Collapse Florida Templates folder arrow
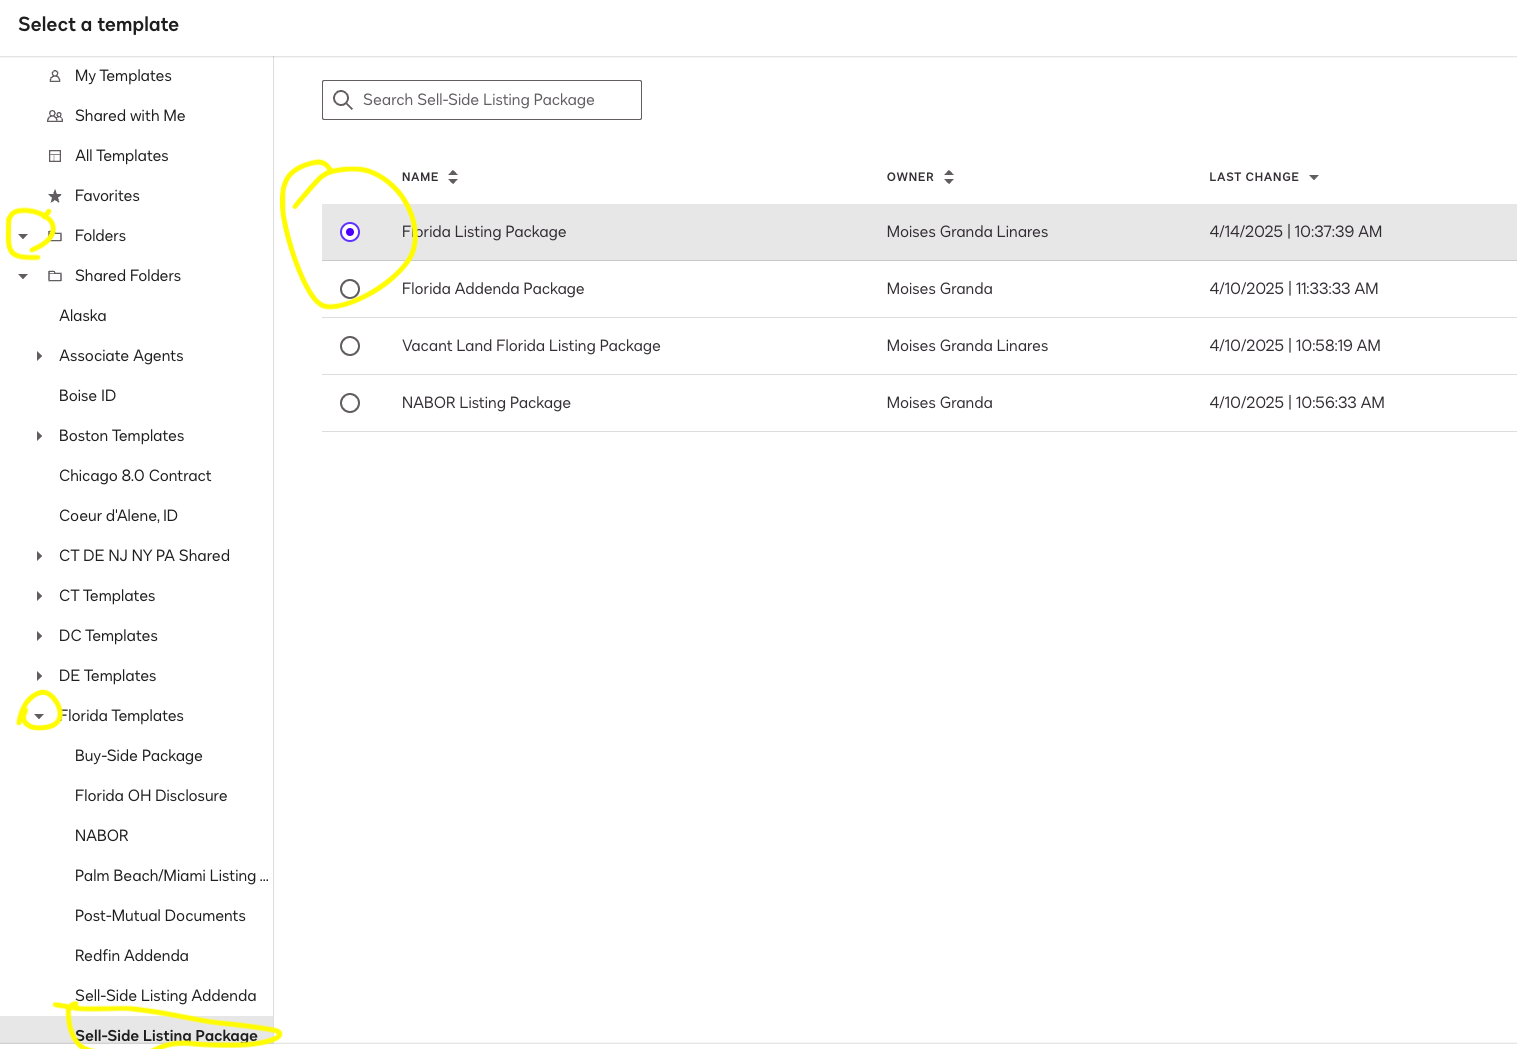The height and width of the screenshot is (1049, 1517). pos(39,716)
